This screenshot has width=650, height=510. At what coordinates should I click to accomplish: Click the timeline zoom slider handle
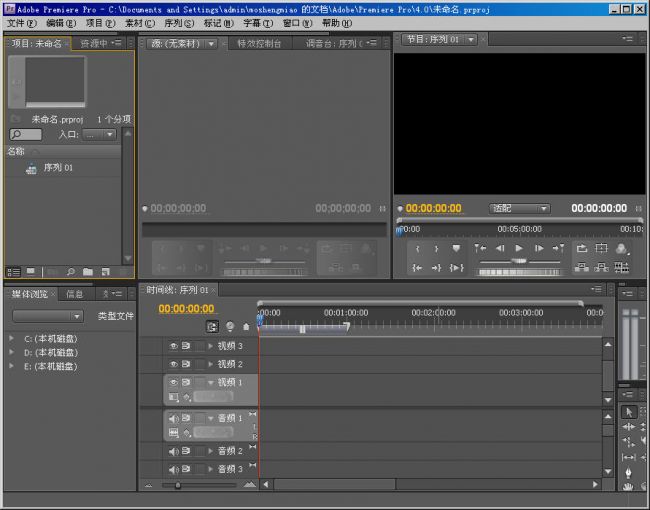[178, 485]
